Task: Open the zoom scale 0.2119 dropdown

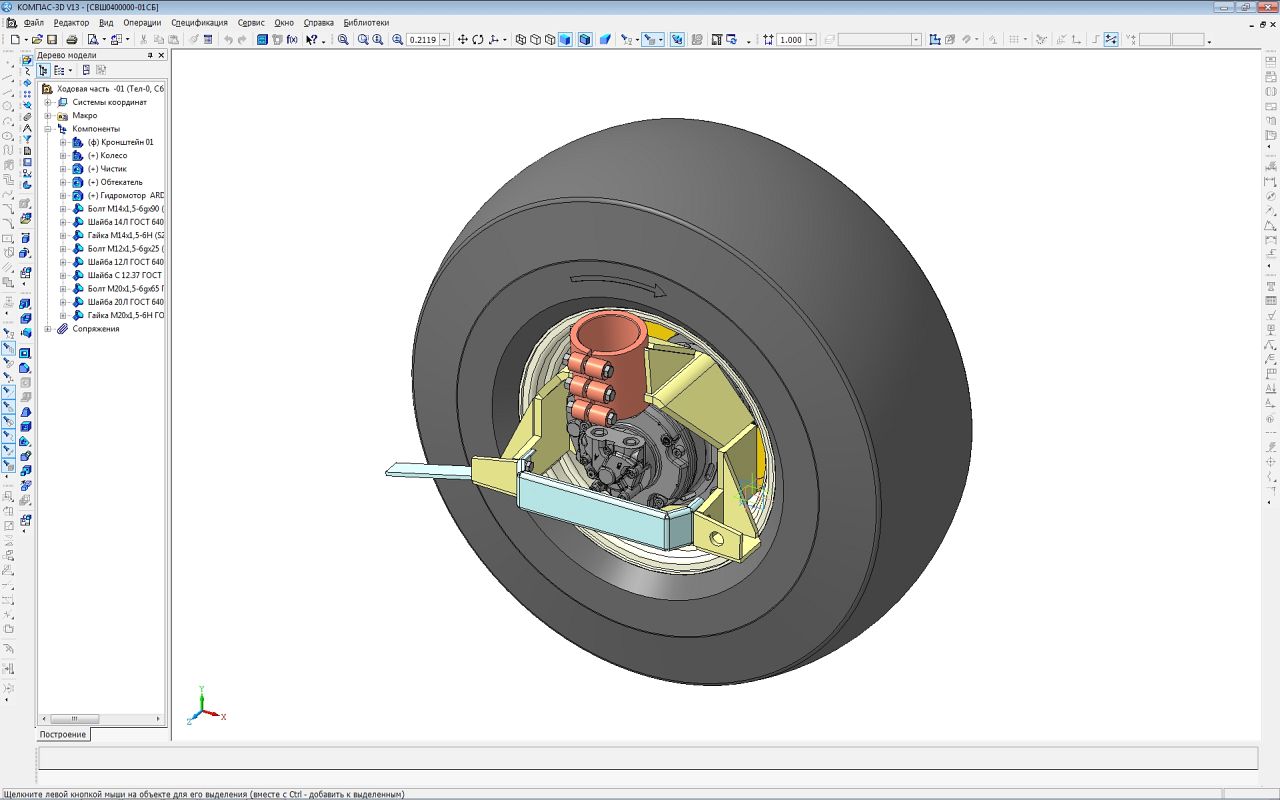Action: click(x=444, y=40)
